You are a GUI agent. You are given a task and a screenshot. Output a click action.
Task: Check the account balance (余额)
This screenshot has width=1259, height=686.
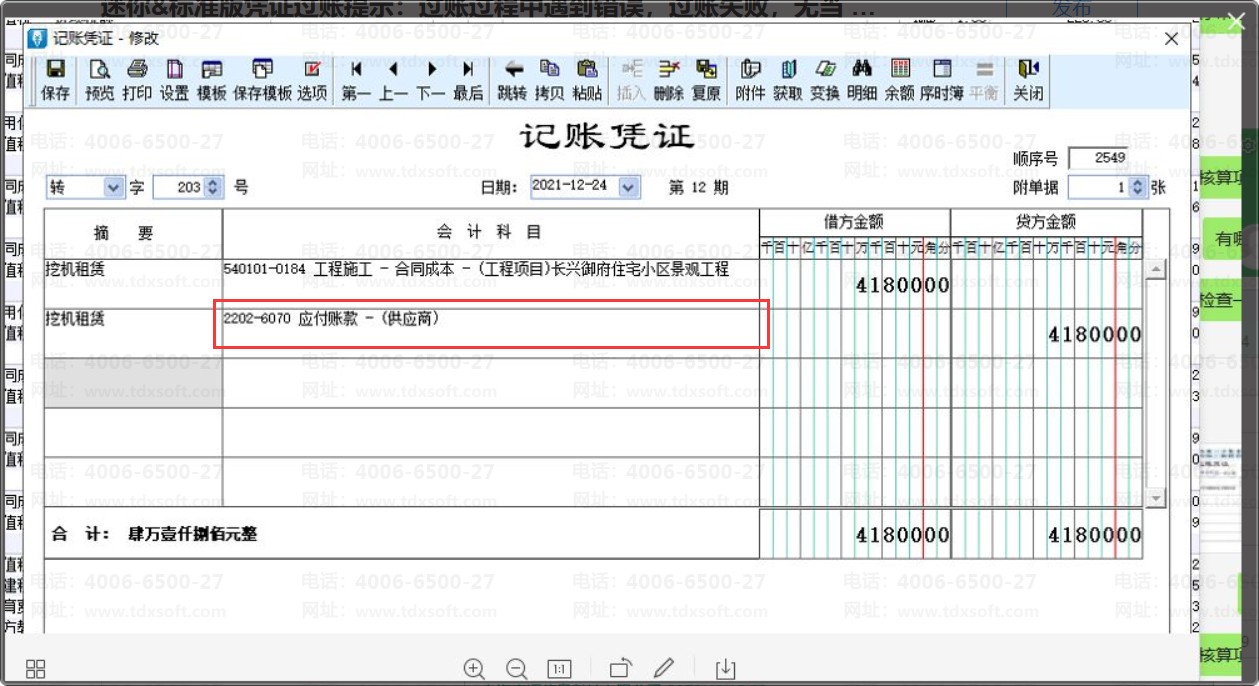click(x=900, y=80)
